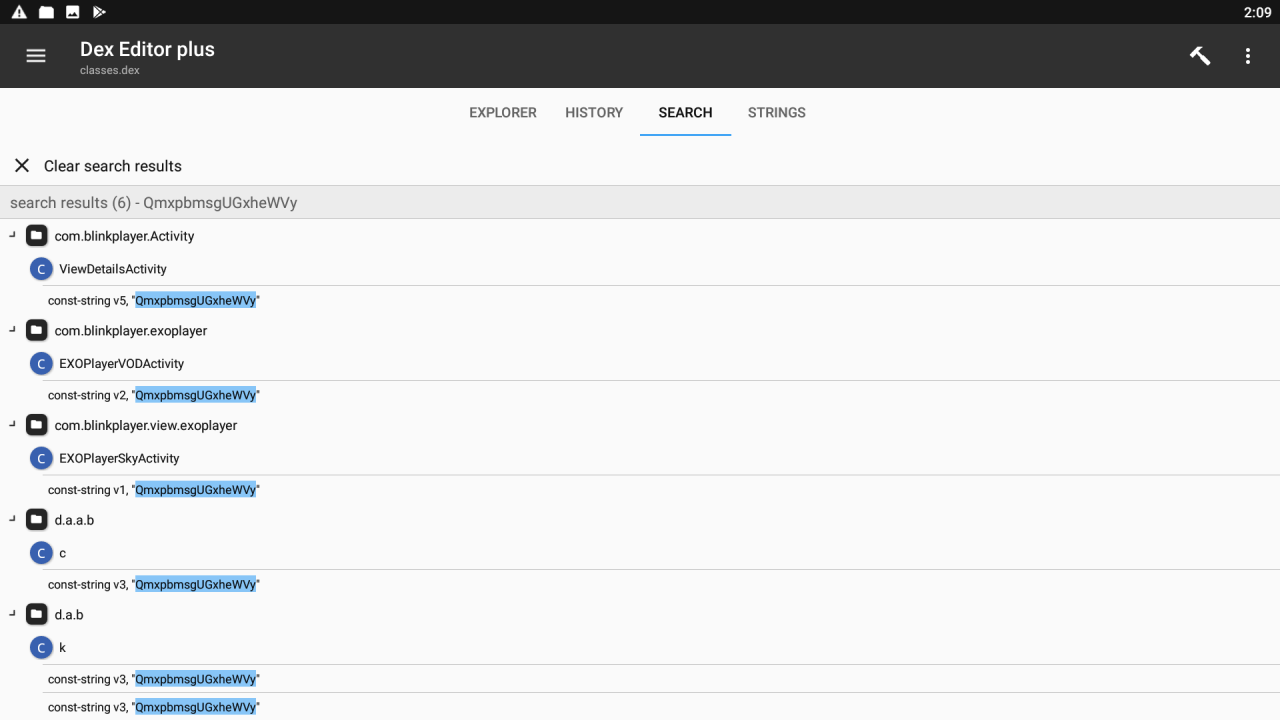Screen dimensions: 1280x720
Task: Click the ViewDetailsActivity class icon
Action: [x=41, y=269]
